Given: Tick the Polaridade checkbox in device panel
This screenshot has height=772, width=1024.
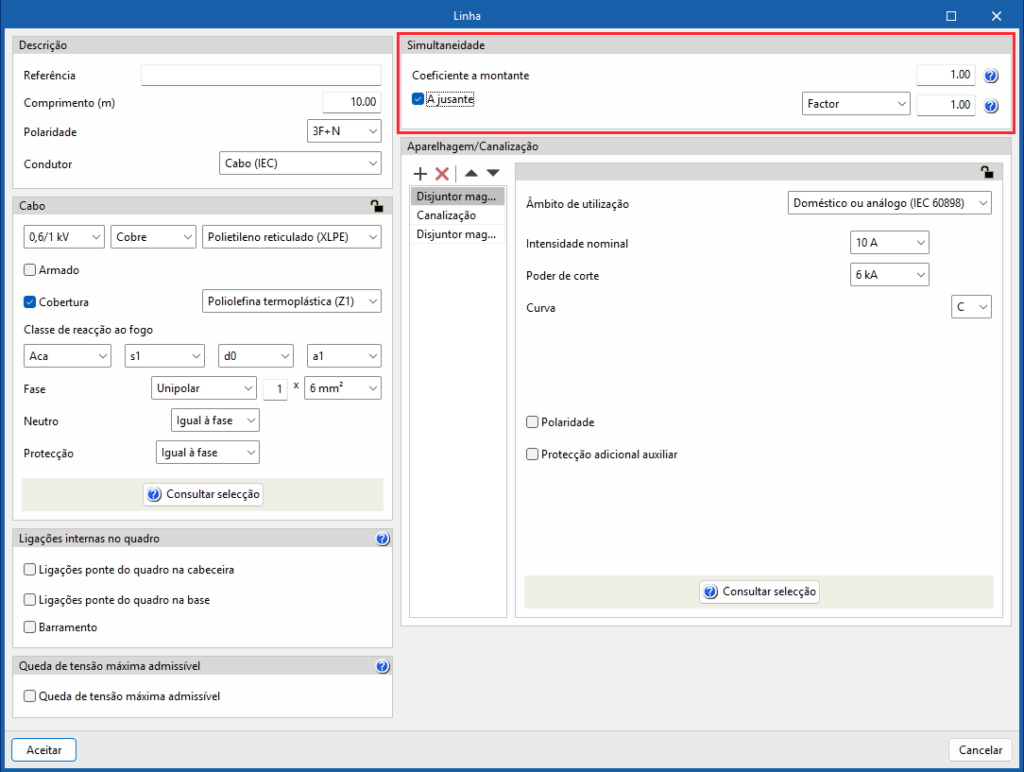Looking at the screenshot, I should [532, 422].
